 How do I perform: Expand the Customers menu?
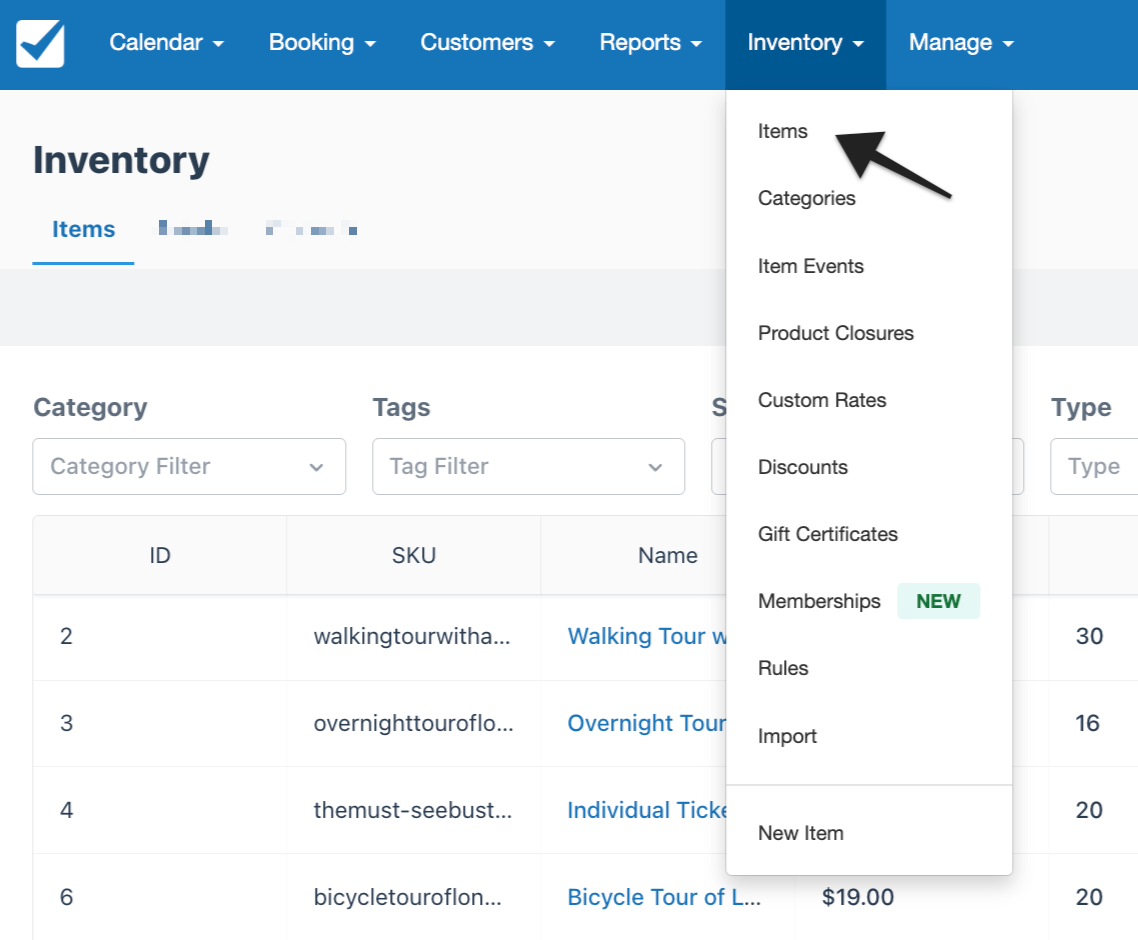coord(487,43)
